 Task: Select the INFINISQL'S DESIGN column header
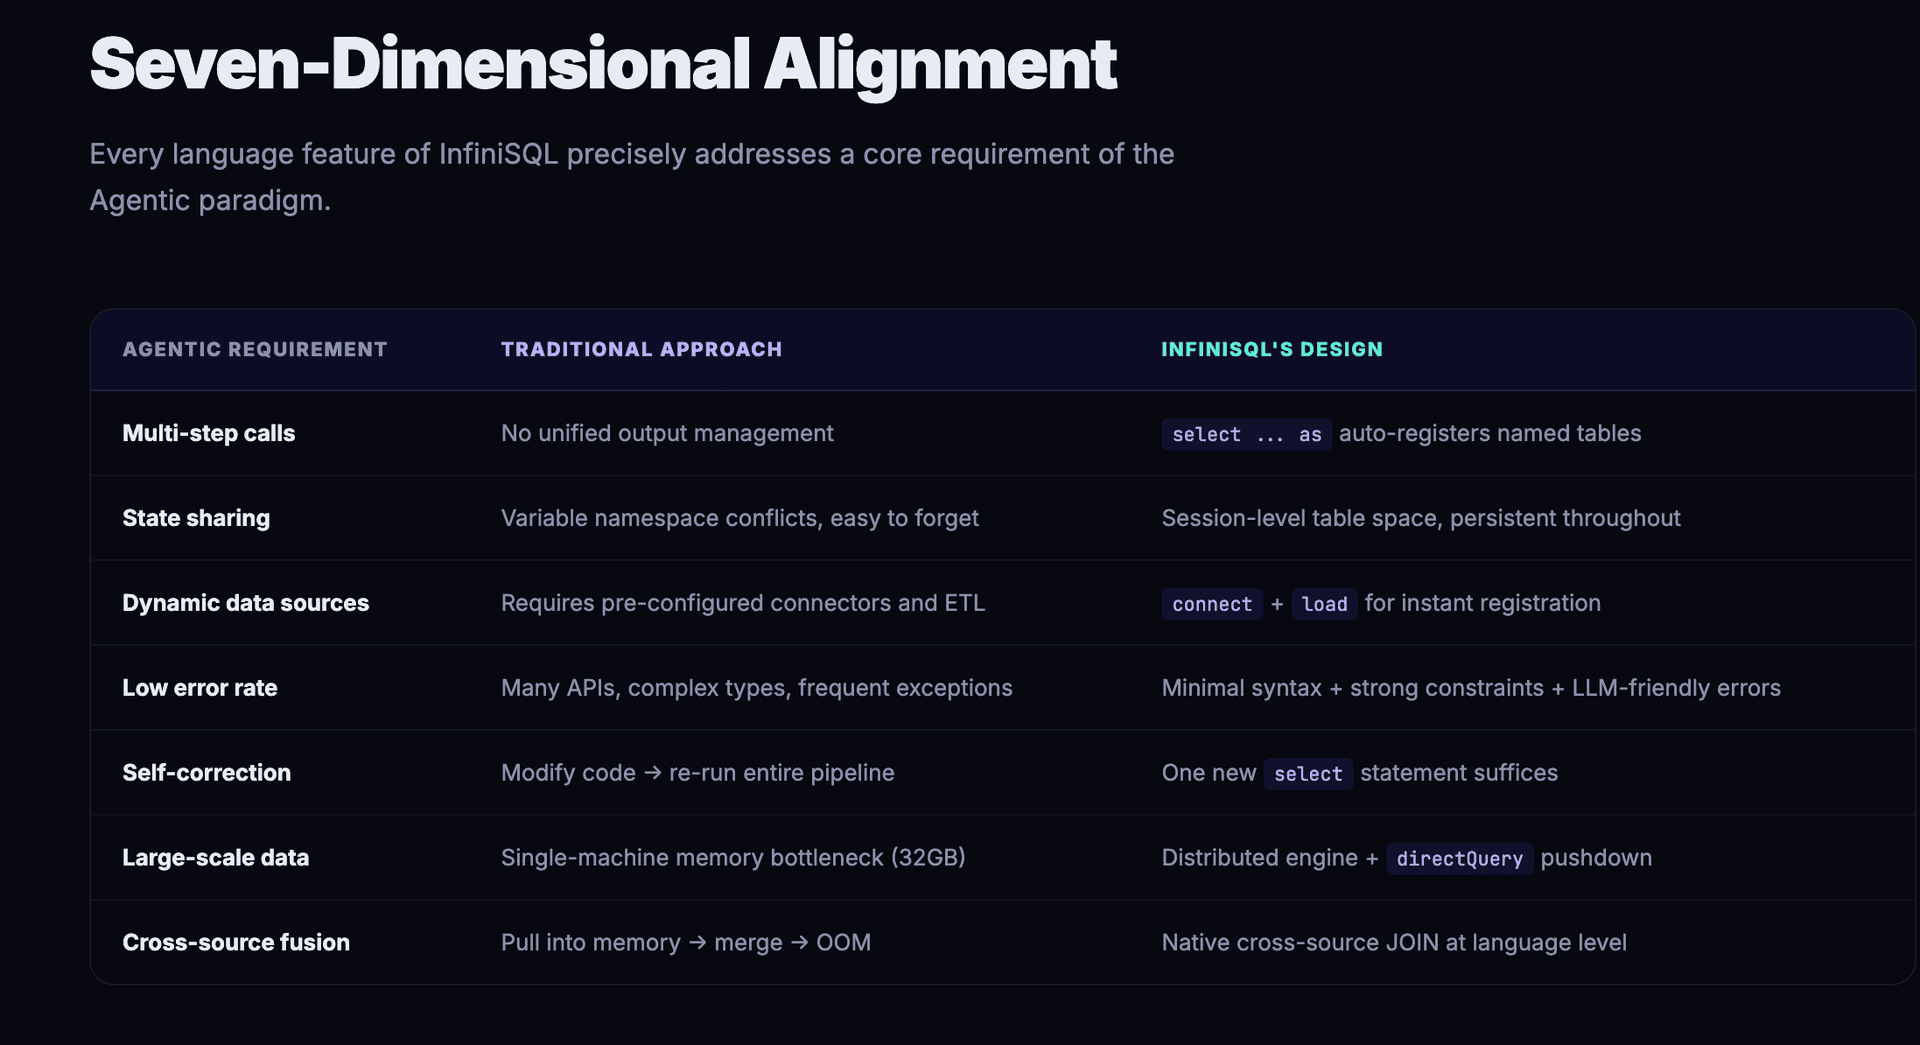click(1272, 349)
